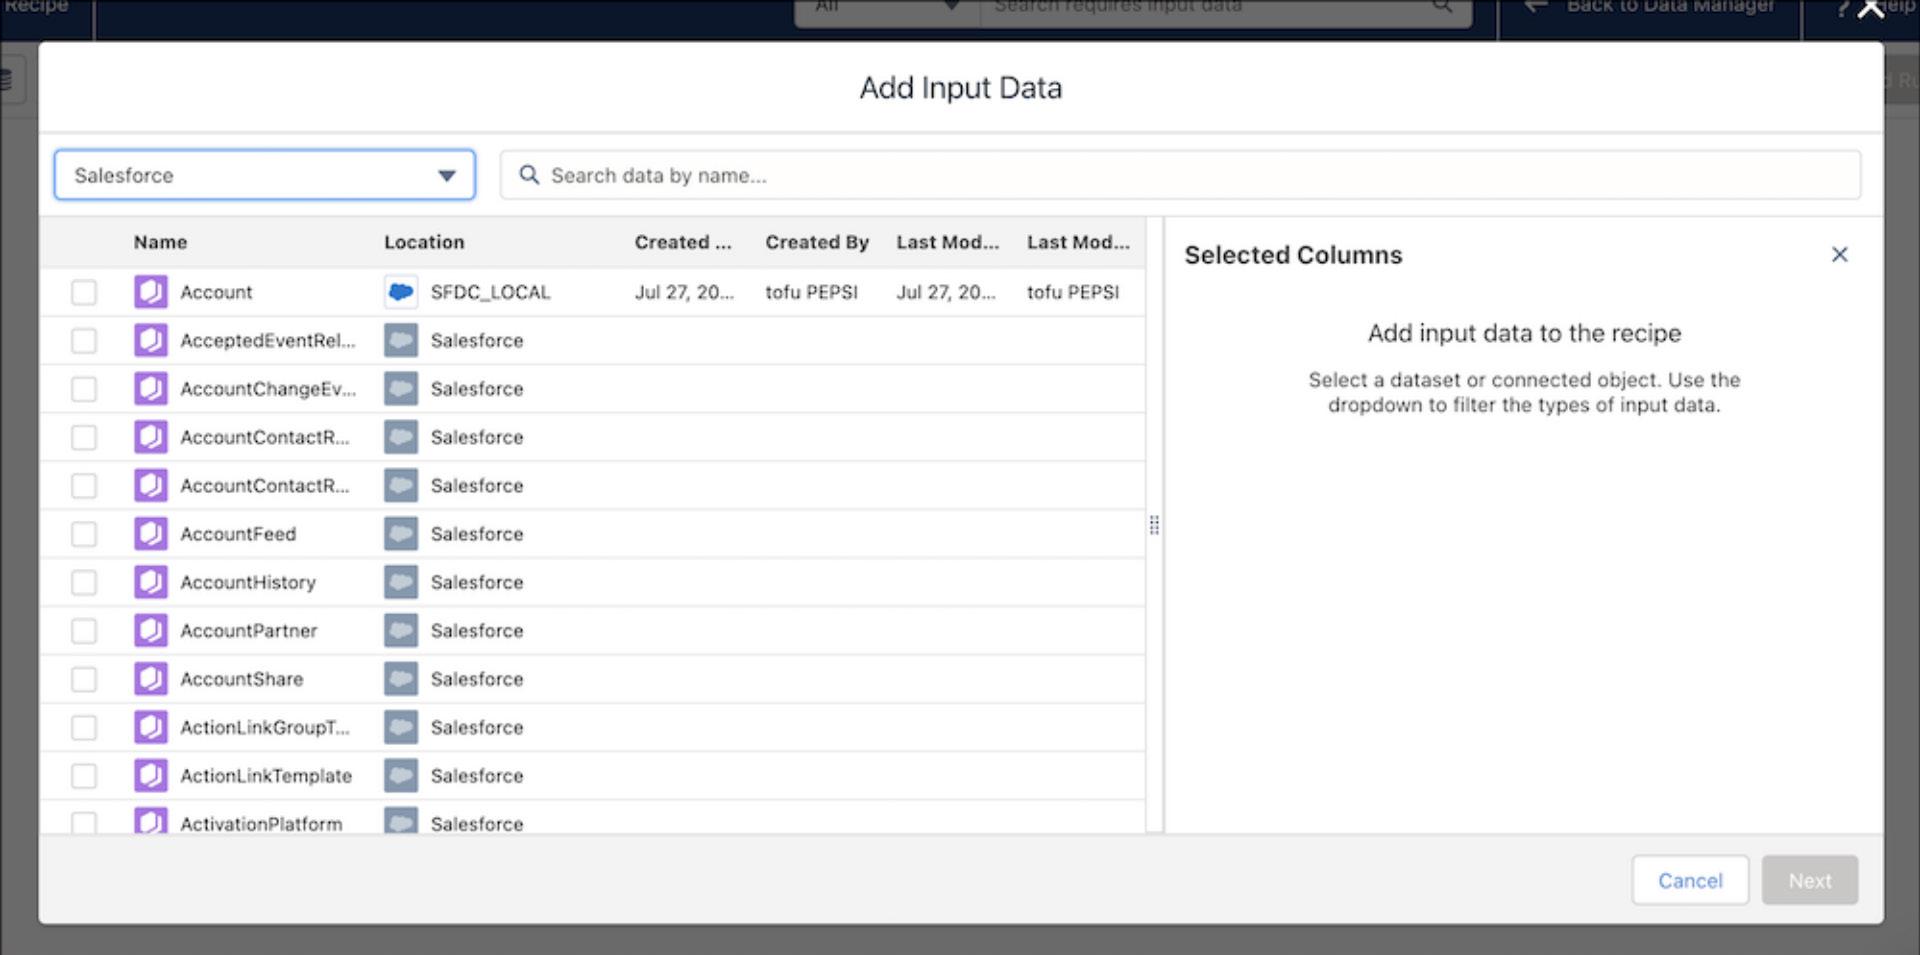Screen dimensions: 1920x955
Task: Click the ActivationPlatform name
Action: click(x=261, y=824)
